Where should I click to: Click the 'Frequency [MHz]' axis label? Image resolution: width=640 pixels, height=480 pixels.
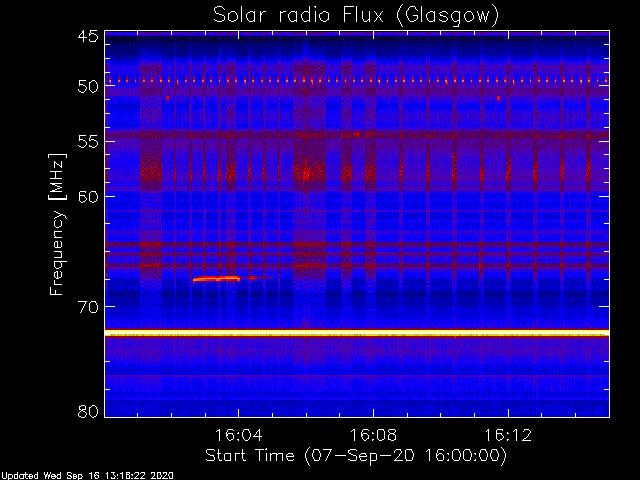[x=58, y=224]
